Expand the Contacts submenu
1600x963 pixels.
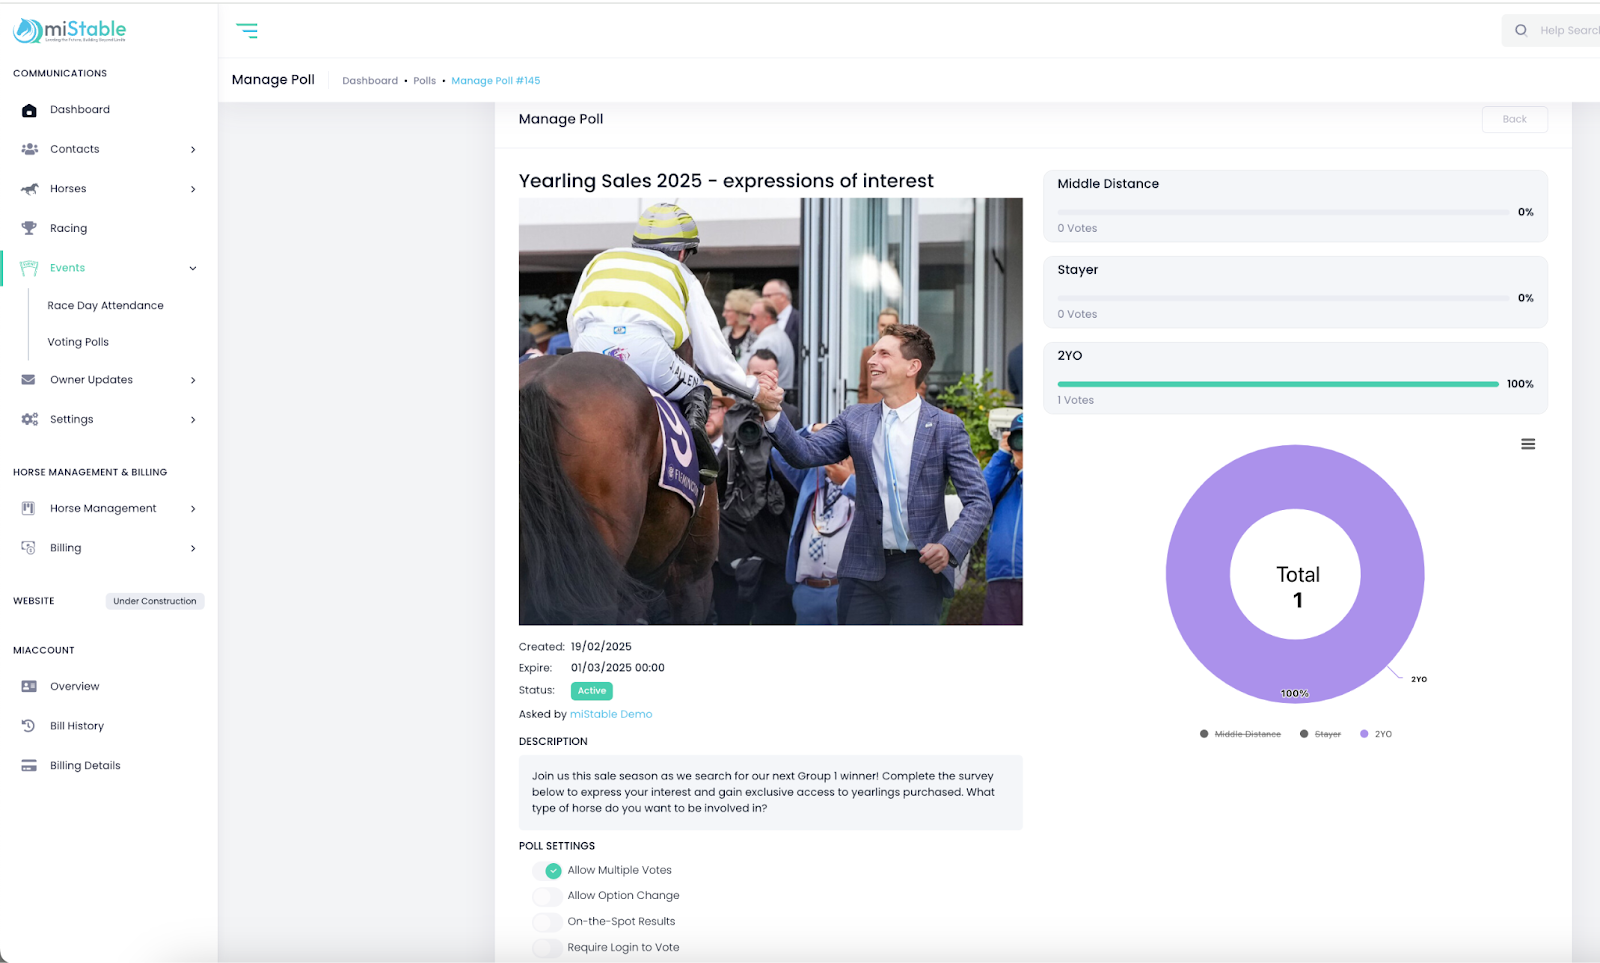(193, 150)
